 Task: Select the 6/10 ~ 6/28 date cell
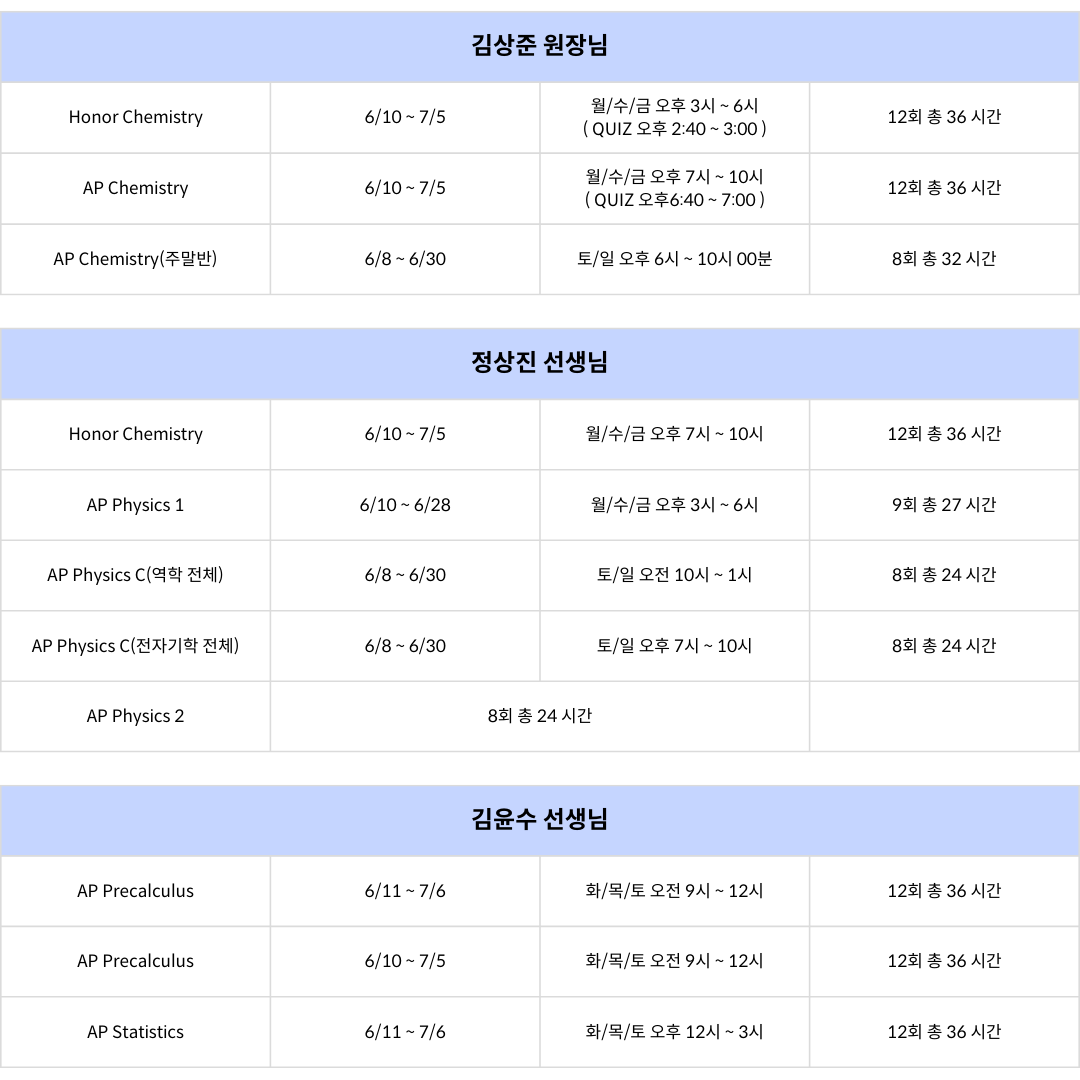point(405,505)
